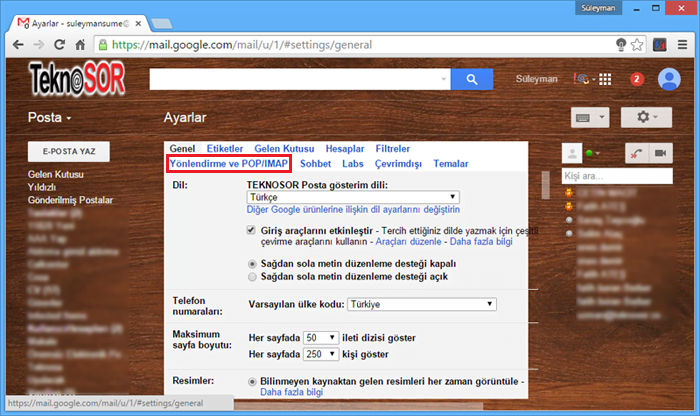Open Yıldızlı in the sidebar

click(x=42, y=187)
